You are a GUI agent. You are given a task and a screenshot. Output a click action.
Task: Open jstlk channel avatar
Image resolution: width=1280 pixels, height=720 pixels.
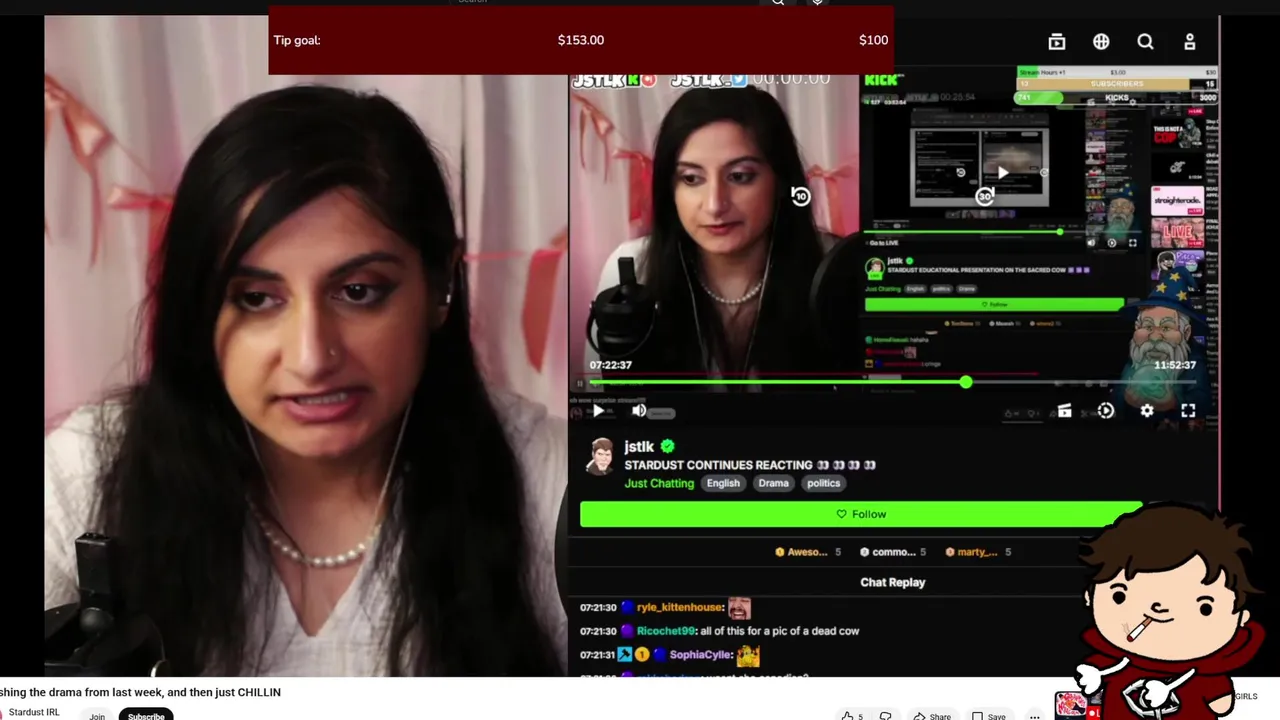click(600, 456)
